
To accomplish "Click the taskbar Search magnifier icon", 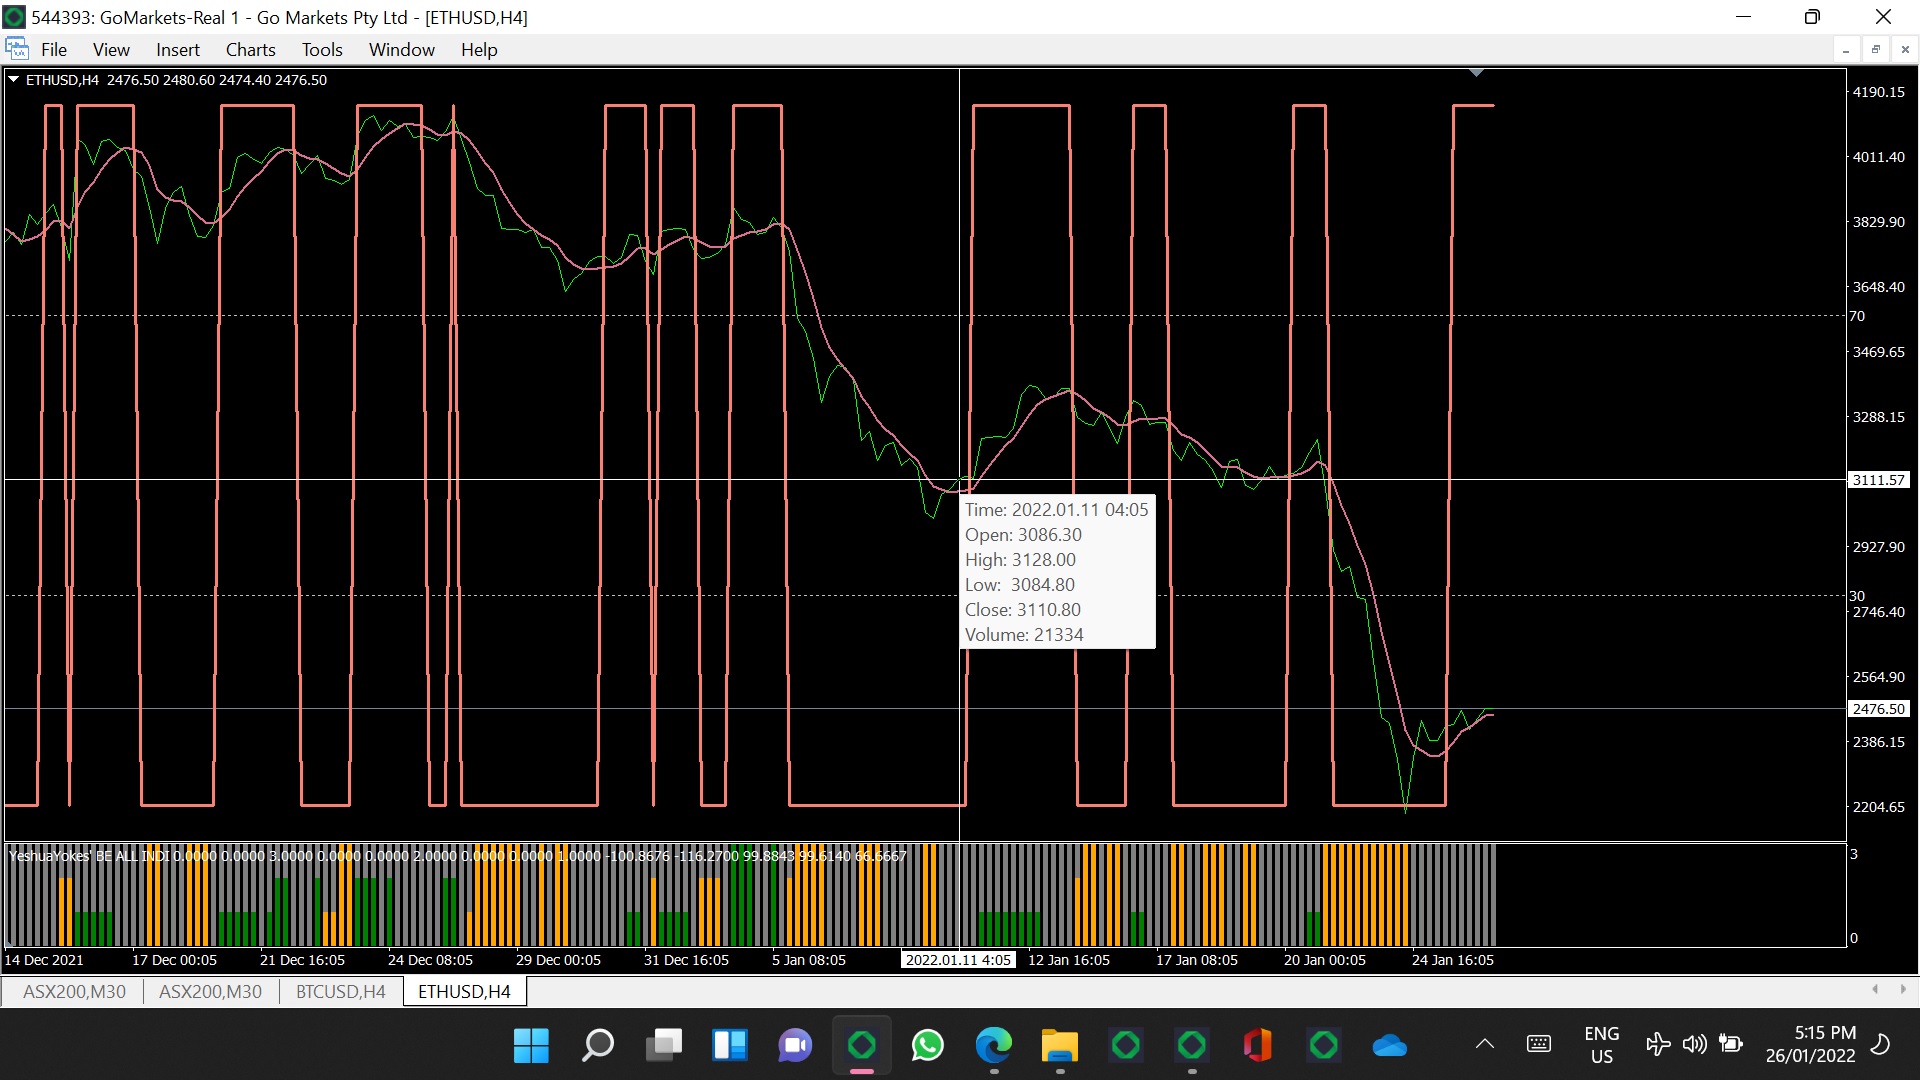I will point(597,1045).
